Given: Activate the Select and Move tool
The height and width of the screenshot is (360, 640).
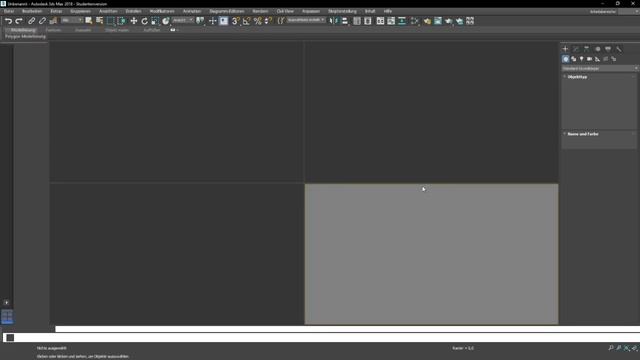Looking at the screenshot, I should pos(133,21).
